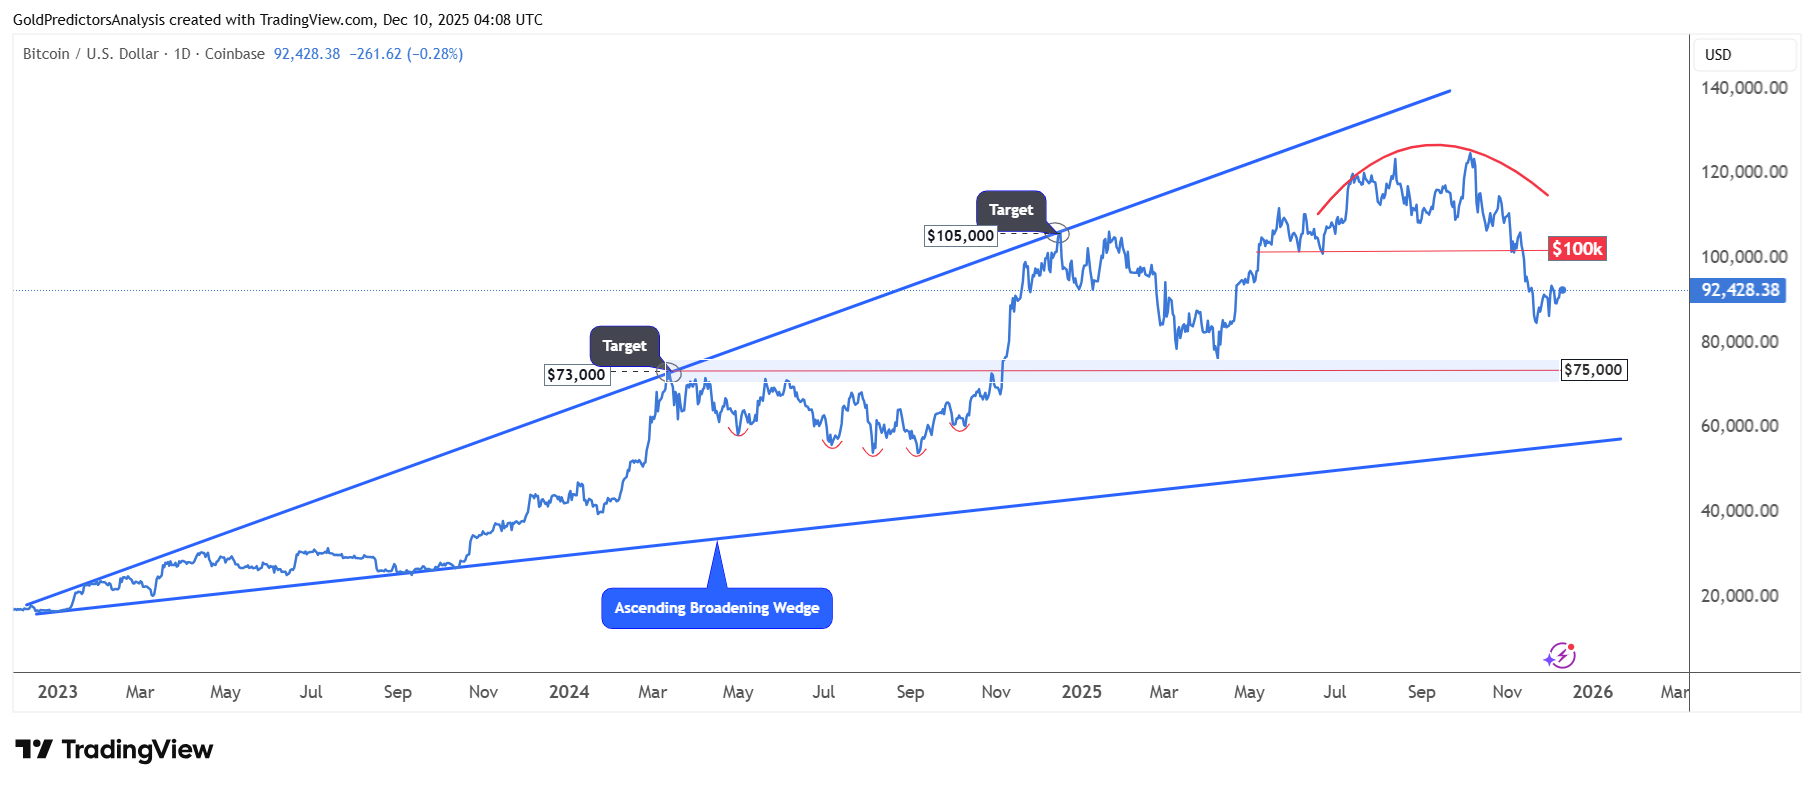Screen dimensions: 1814x787
Task: Click the red $100k label
Action: coord(1577,249)
